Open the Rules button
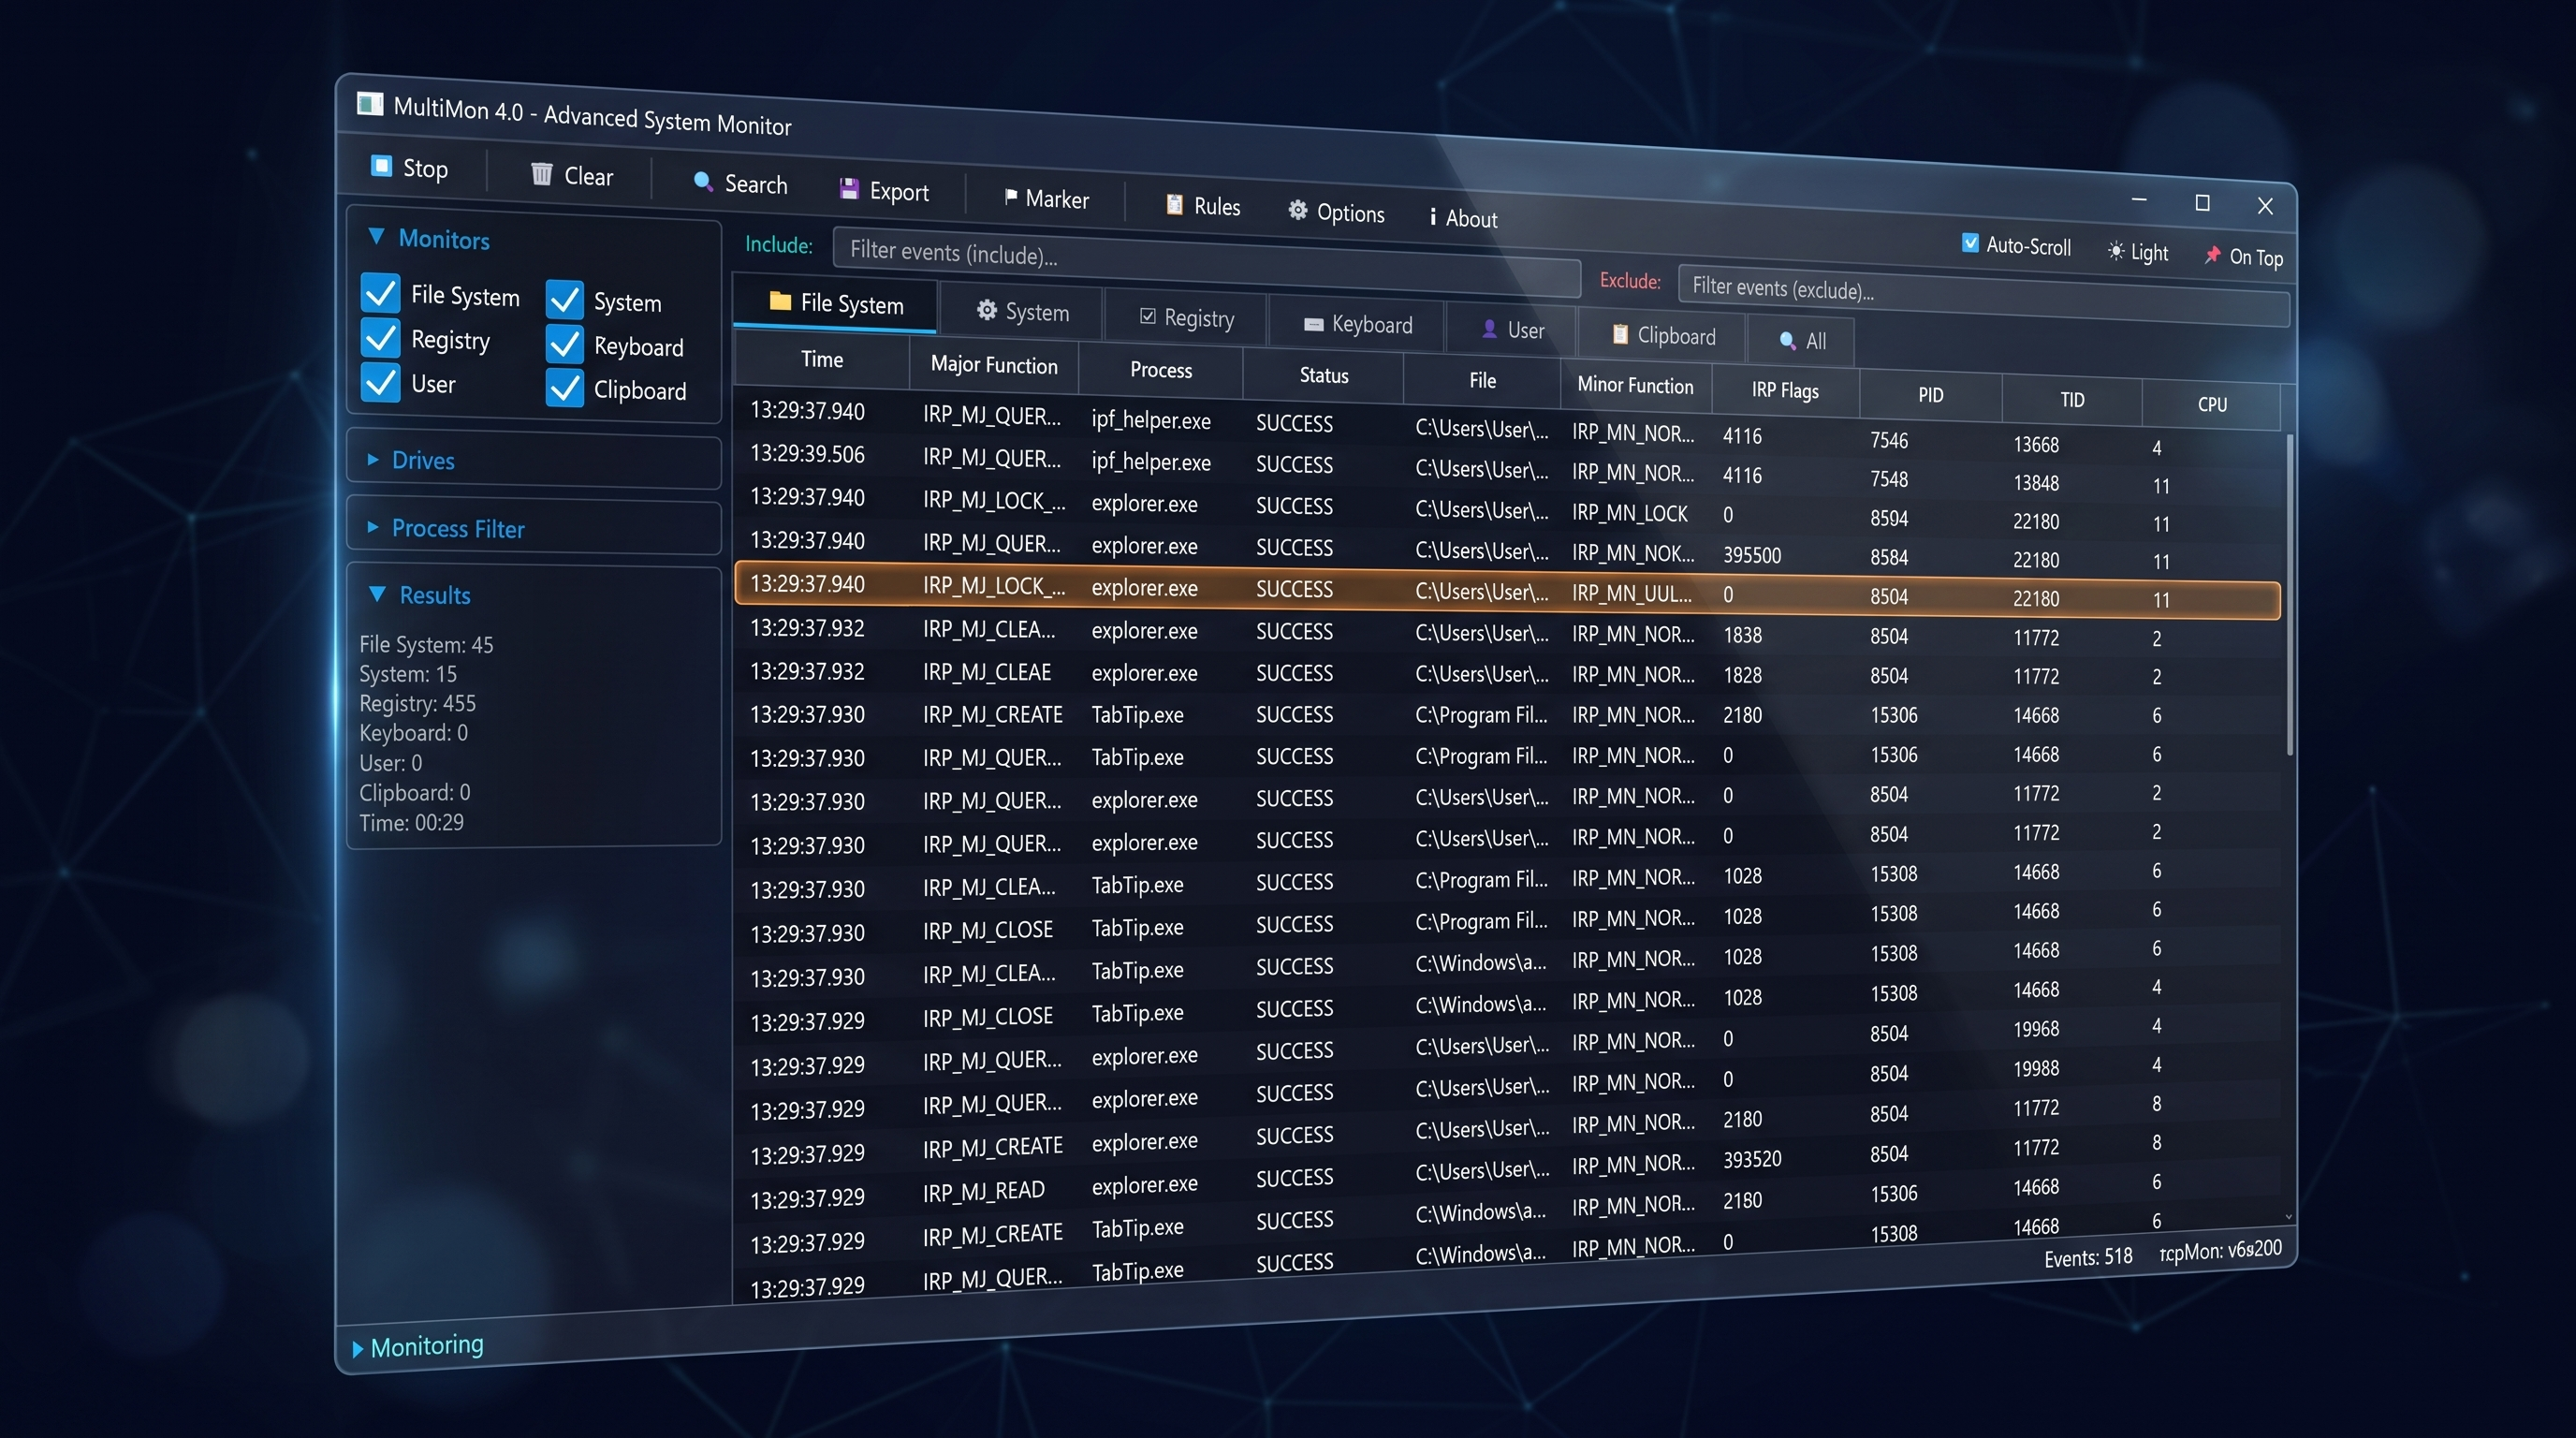The width and height of the screenshot is (2576, 1438). [x=1203, y=206]
